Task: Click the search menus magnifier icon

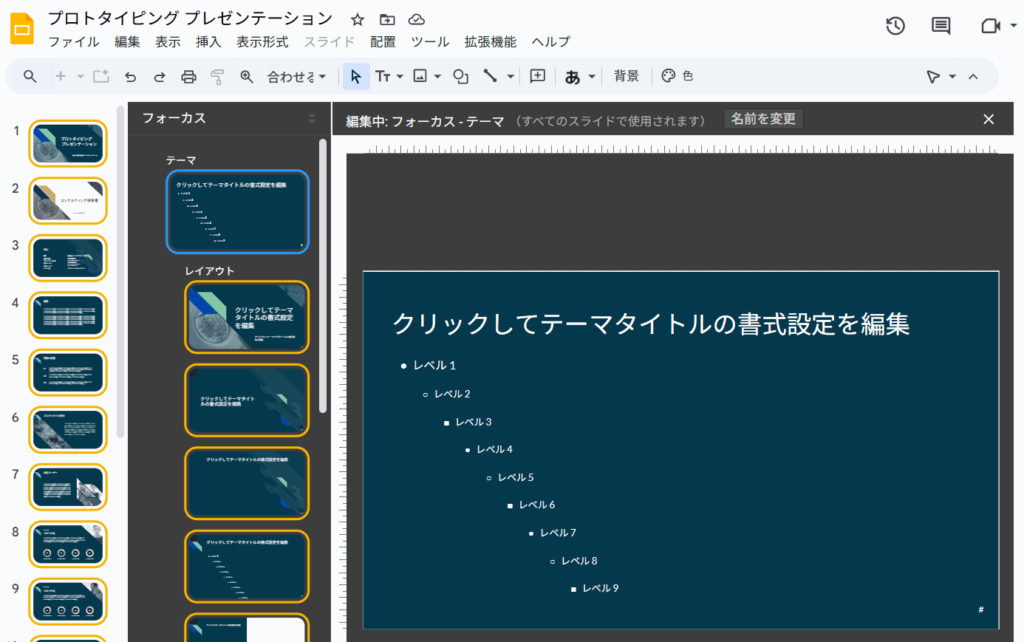Action: (30, 76)
